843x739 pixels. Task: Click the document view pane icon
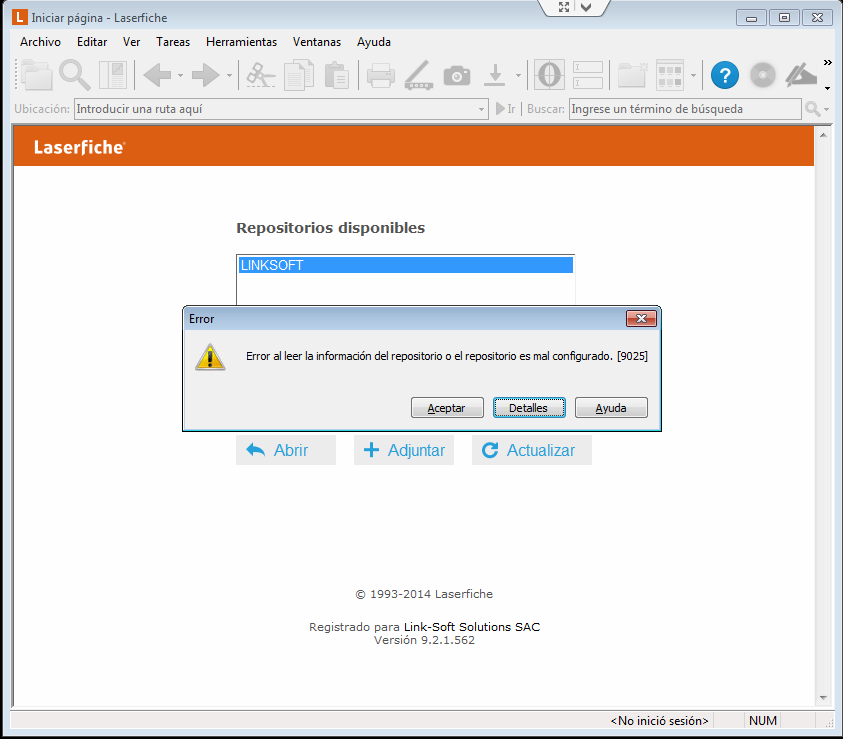pyautogui.click(x=113, y=75)
